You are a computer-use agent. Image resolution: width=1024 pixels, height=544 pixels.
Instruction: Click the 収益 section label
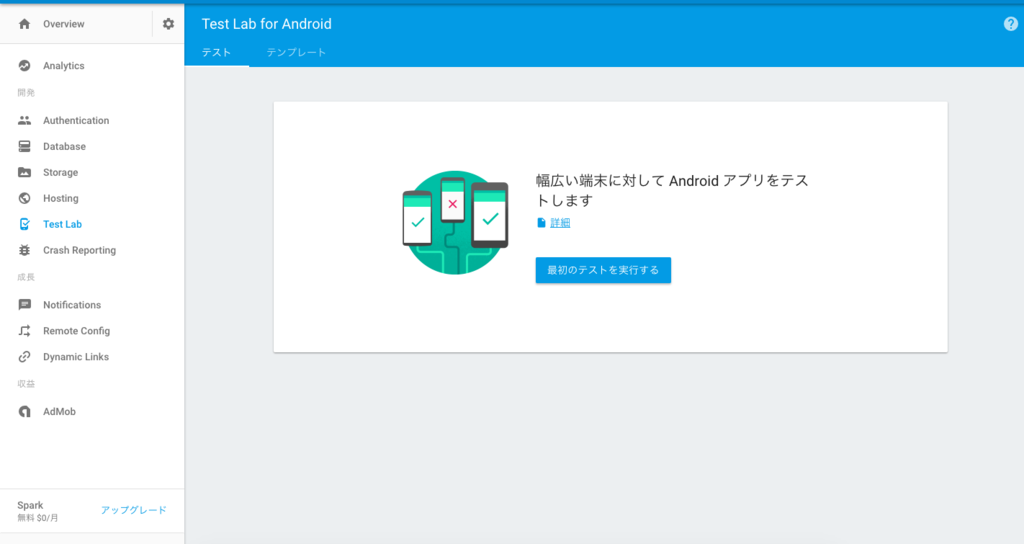(26, 384)
